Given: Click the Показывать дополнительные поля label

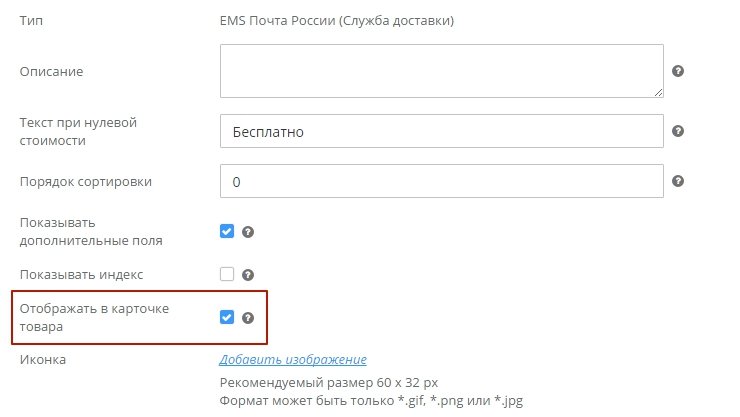Looking at the screenshot, I should [90, 231].
